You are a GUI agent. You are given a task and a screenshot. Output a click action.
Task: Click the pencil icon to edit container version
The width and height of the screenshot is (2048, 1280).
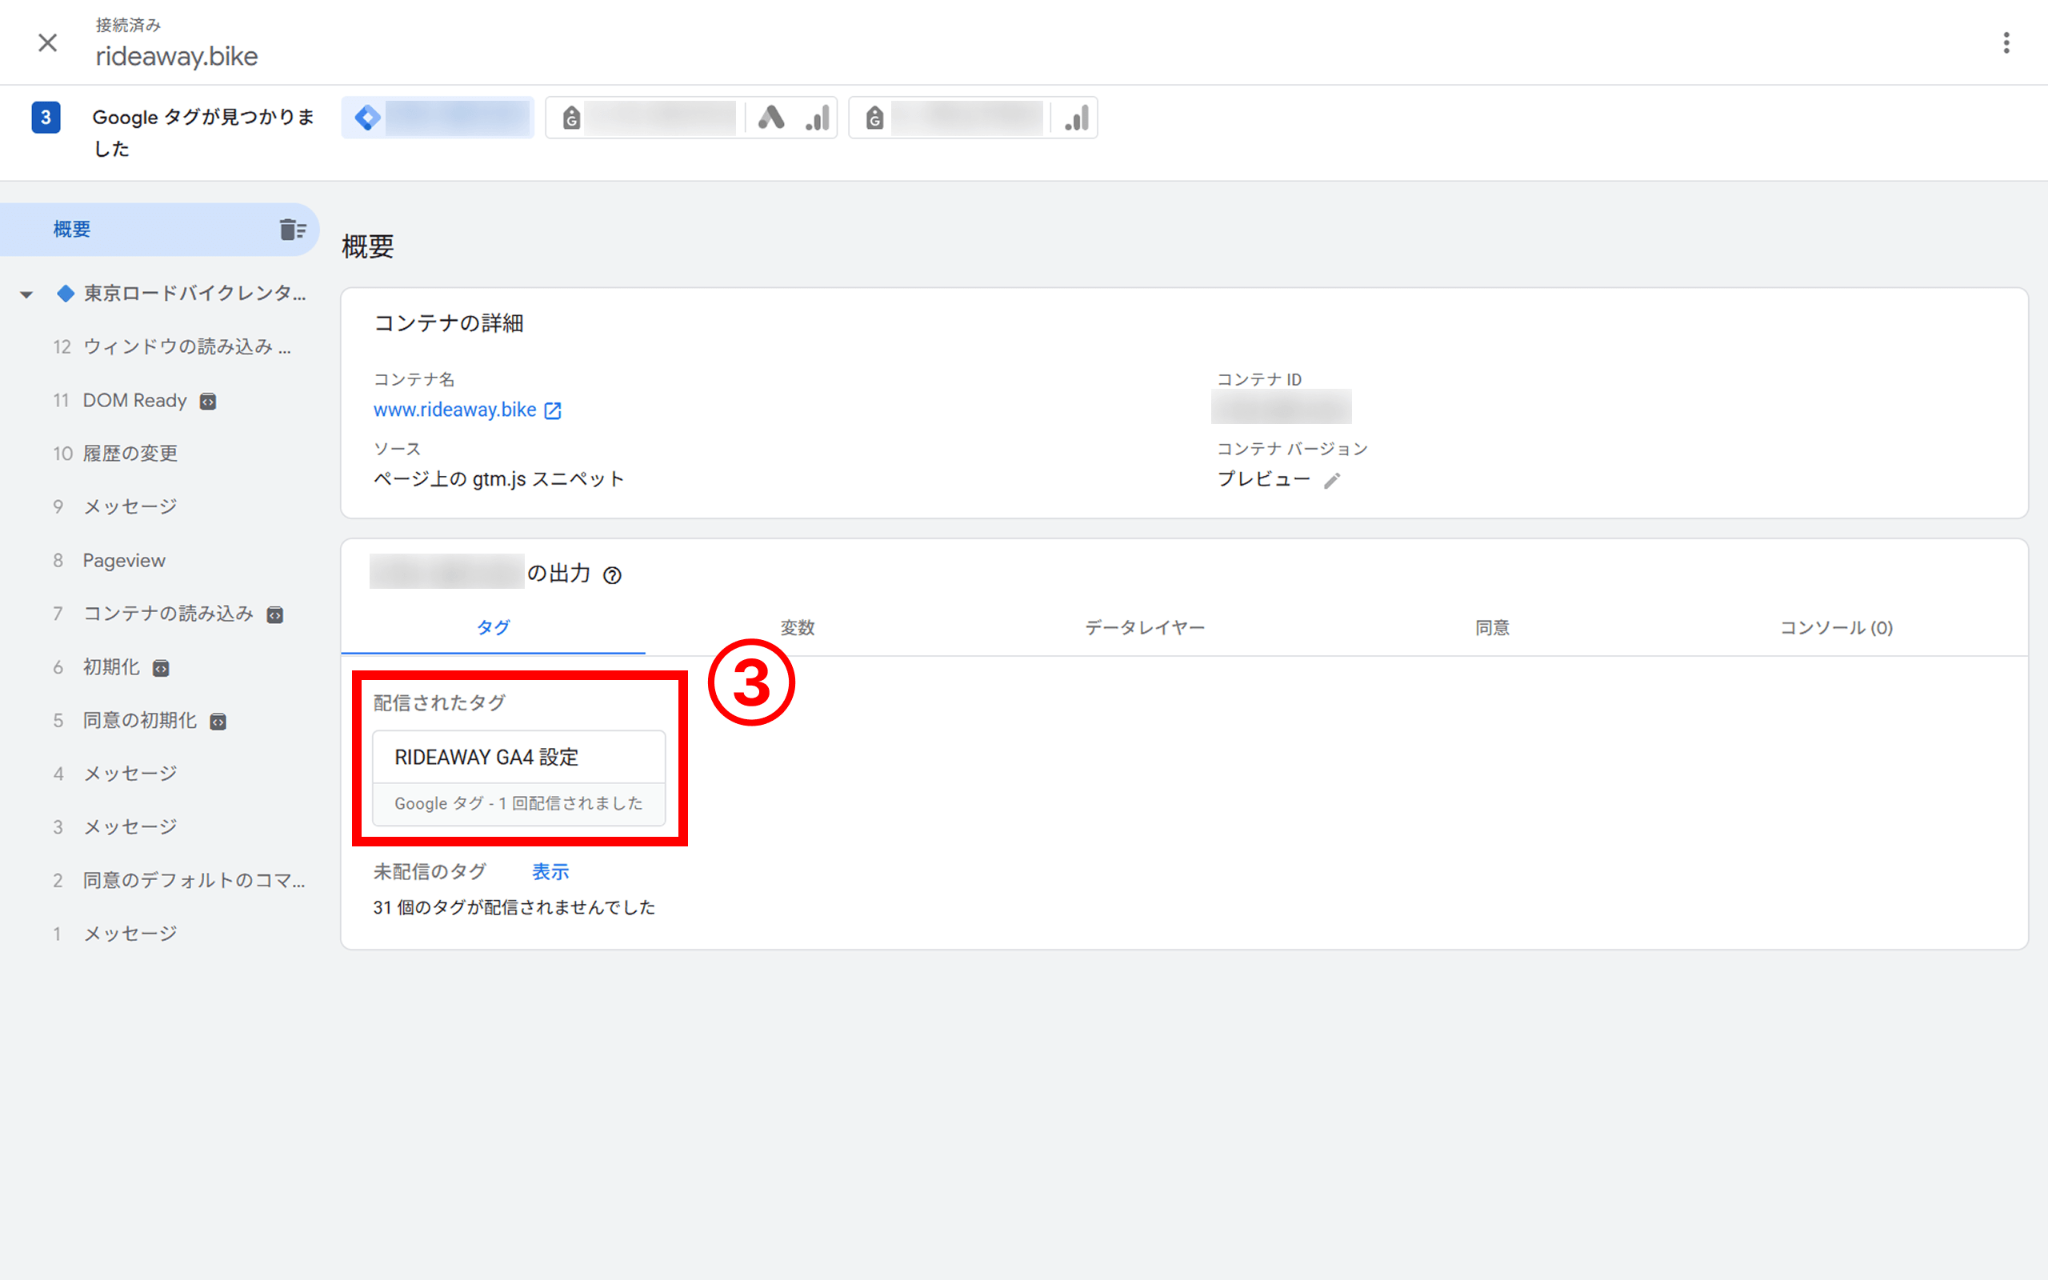(1333, 481)
